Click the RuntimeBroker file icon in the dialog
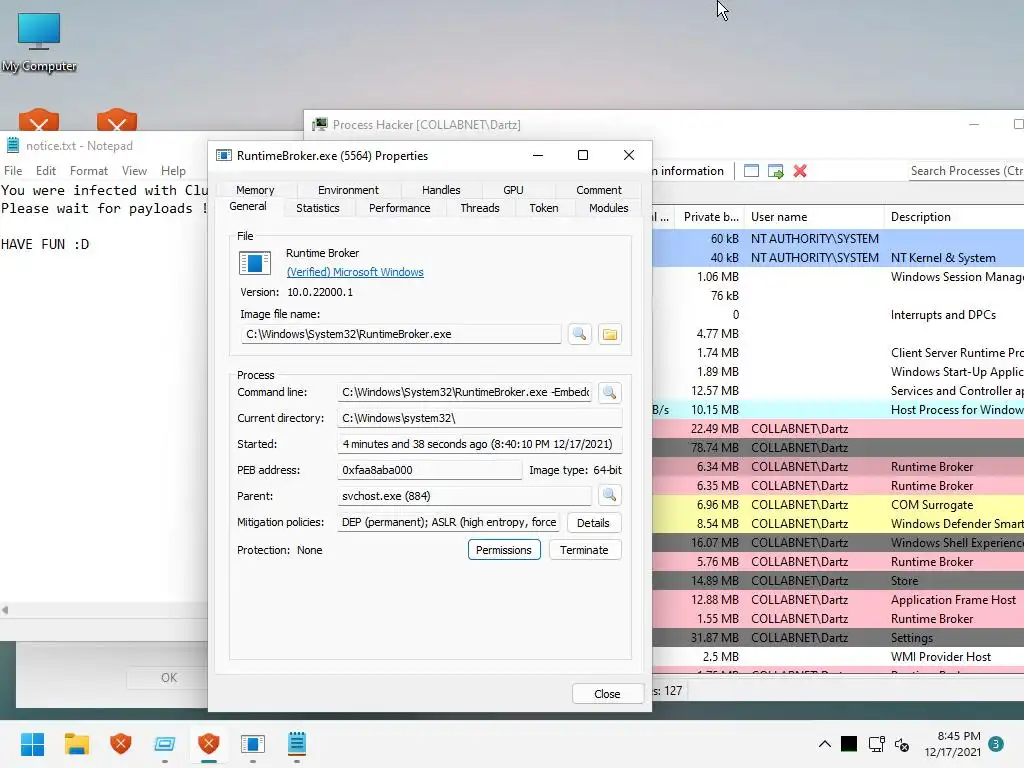 click(255, 263)
